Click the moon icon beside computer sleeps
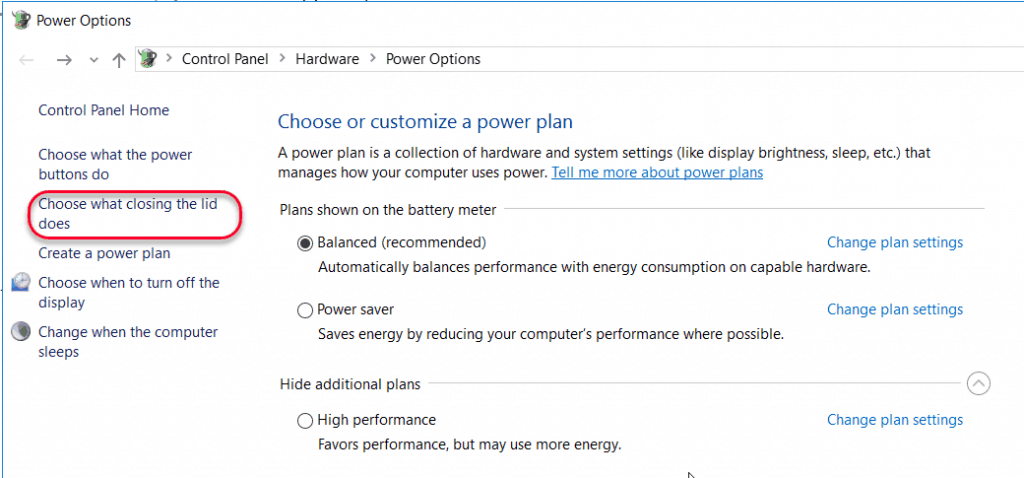 tap(21, 332)
